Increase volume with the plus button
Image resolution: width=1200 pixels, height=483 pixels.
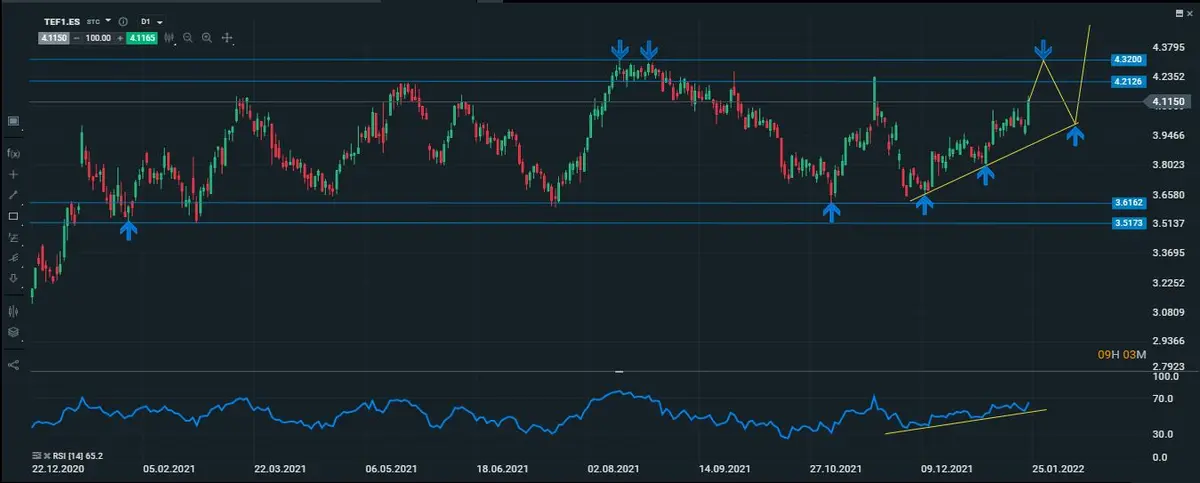click(120, 38)
